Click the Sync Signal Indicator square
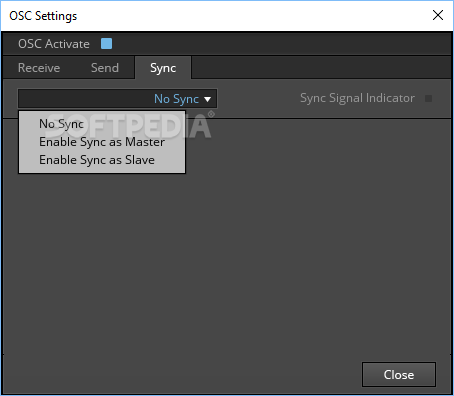 [429, 98]
